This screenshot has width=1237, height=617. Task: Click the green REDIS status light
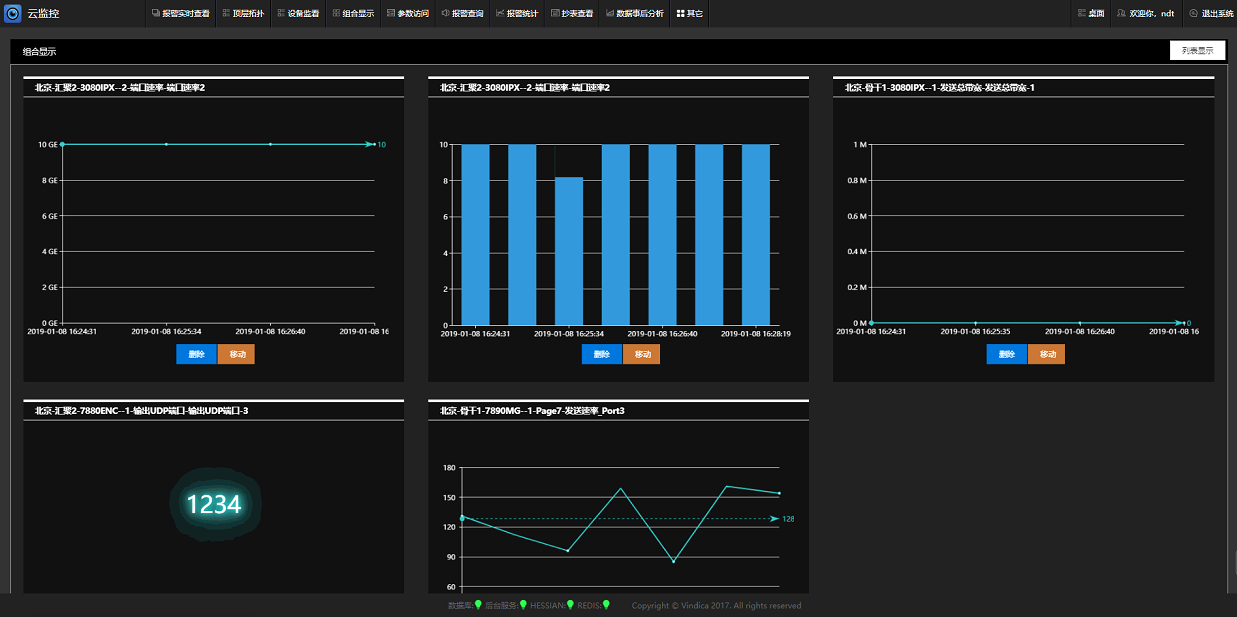coord(606,605)
